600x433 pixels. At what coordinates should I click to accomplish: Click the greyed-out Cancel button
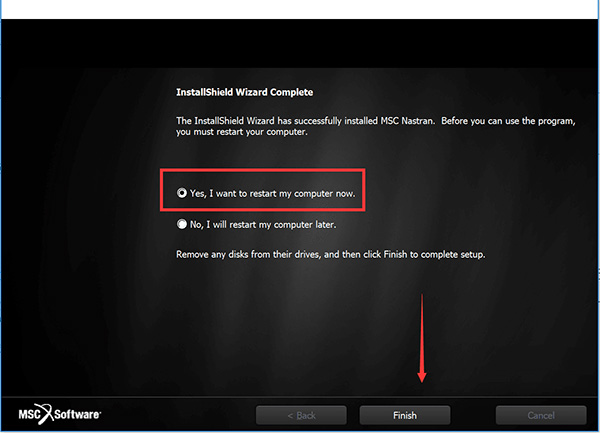tap(541, 415)
